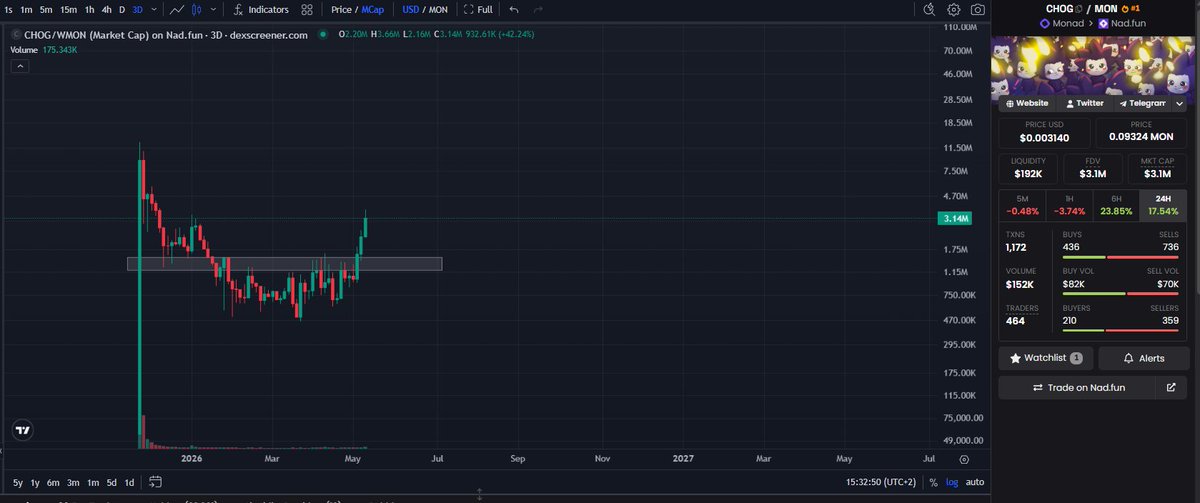Viewport: 1200px width, 503px height.
Task: Open chart settings gear
Action: coord(953,9)
